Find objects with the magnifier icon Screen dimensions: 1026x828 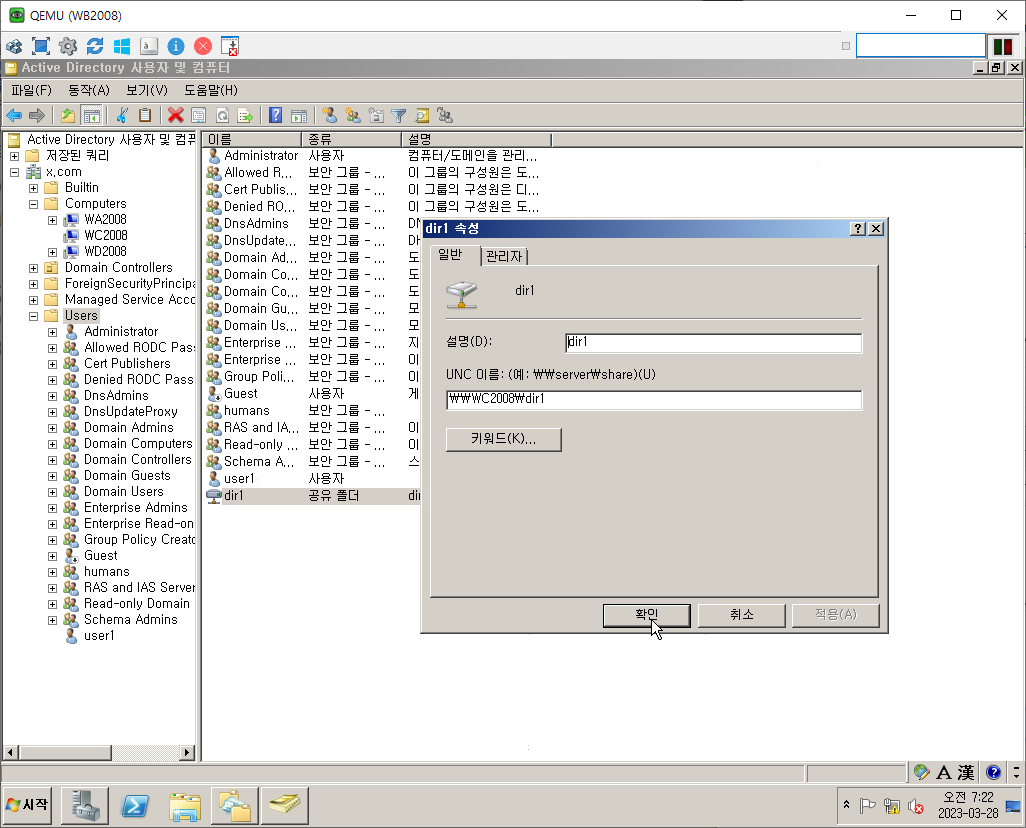422,116
